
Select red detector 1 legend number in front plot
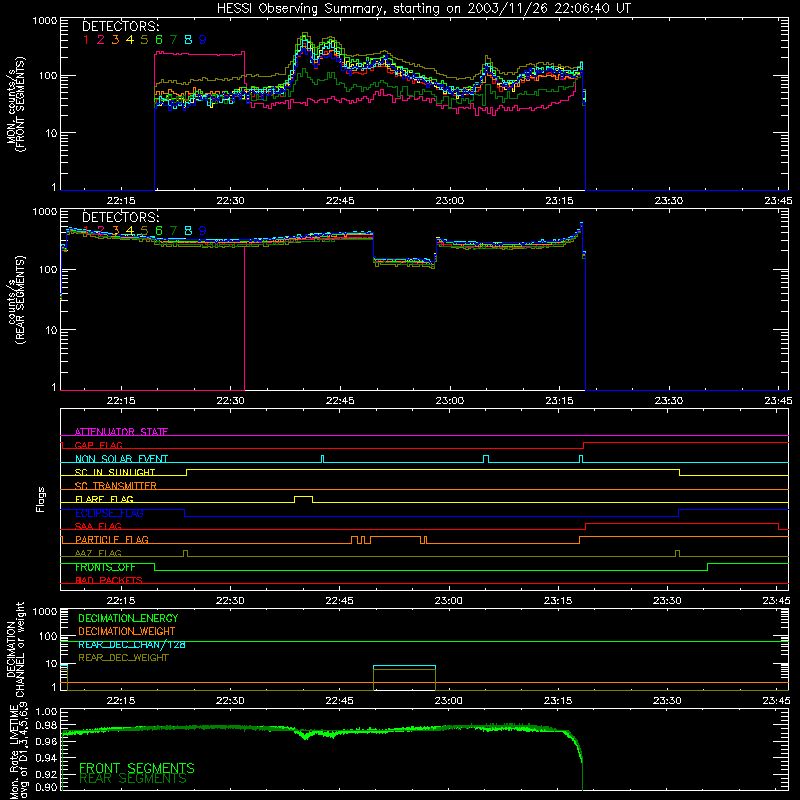point(86,39)
